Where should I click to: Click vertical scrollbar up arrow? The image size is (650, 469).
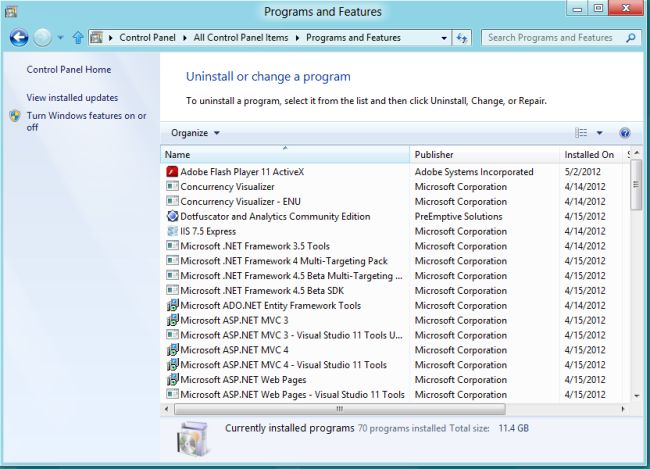[x=637, y=153]
